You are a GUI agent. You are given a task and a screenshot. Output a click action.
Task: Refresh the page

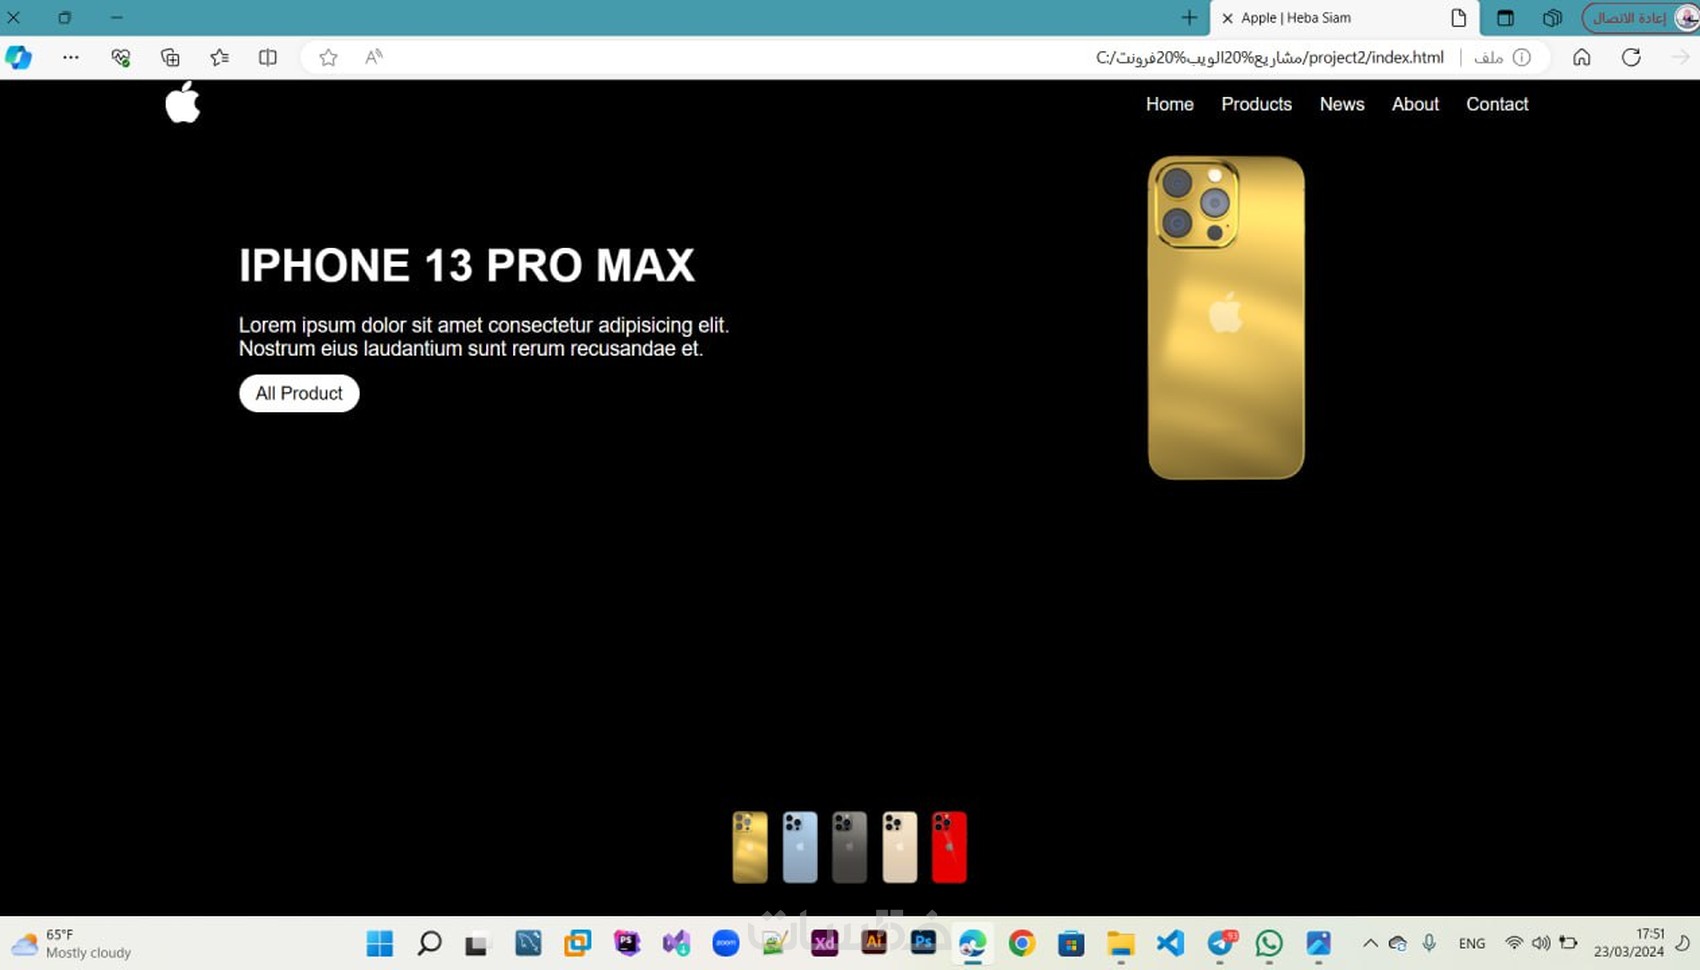[1631, 57]
